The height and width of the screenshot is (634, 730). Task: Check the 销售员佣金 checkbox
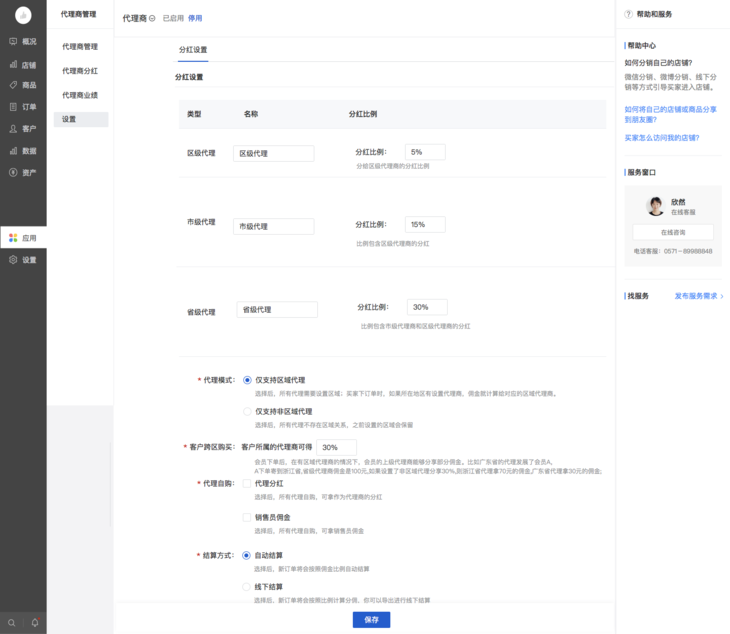point(247,517)
